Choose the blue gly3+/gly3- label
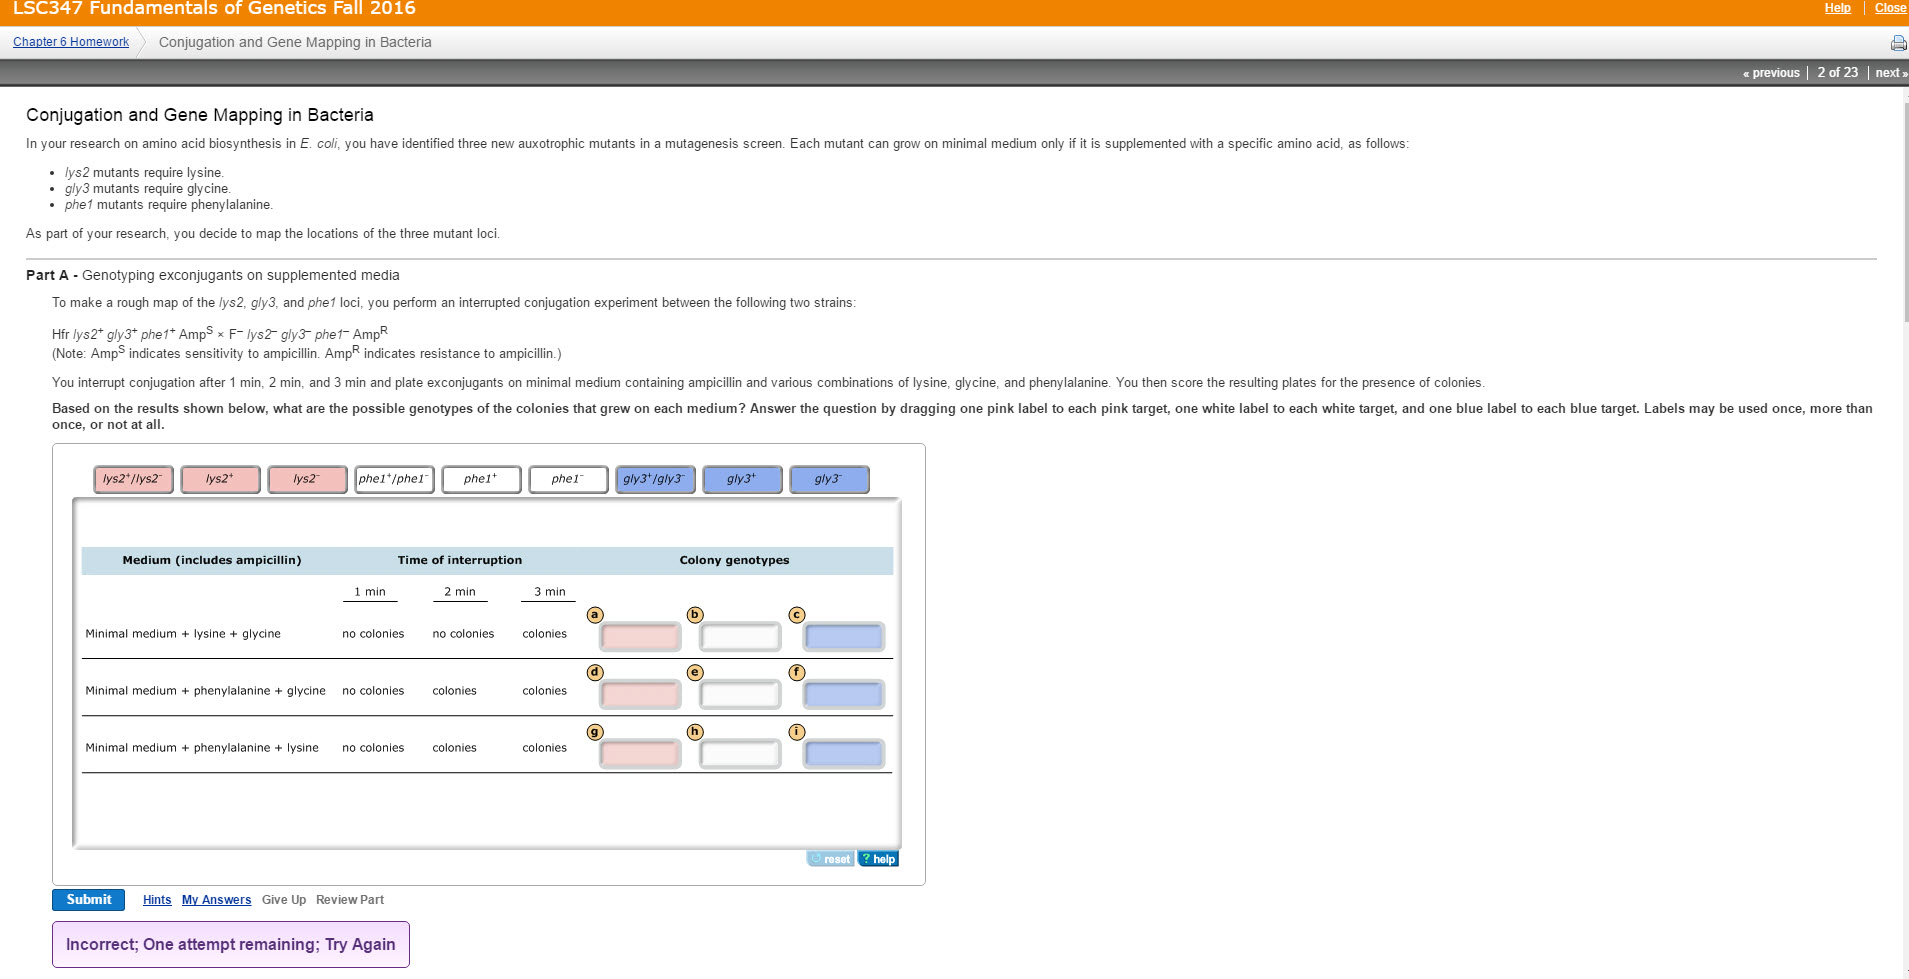Screen dimensions: 1909x979 point(655,480)
